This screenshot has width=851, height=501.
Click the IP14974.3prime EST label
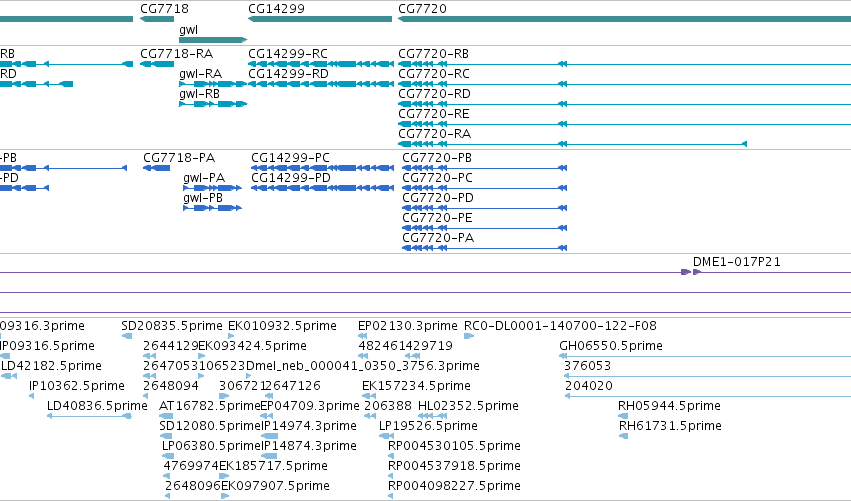[309, 427]
